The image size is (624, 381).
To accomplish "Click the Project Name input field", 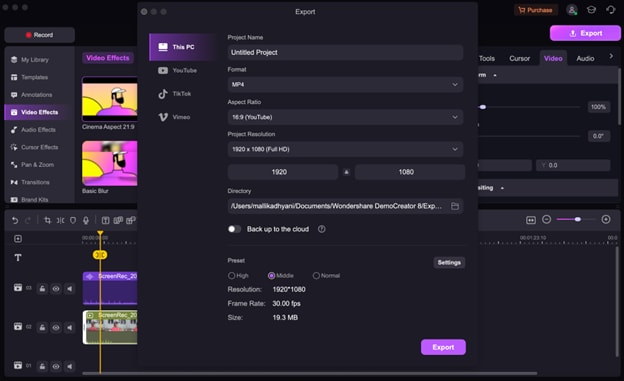I will pyautogui.click(x=345, y=53).
